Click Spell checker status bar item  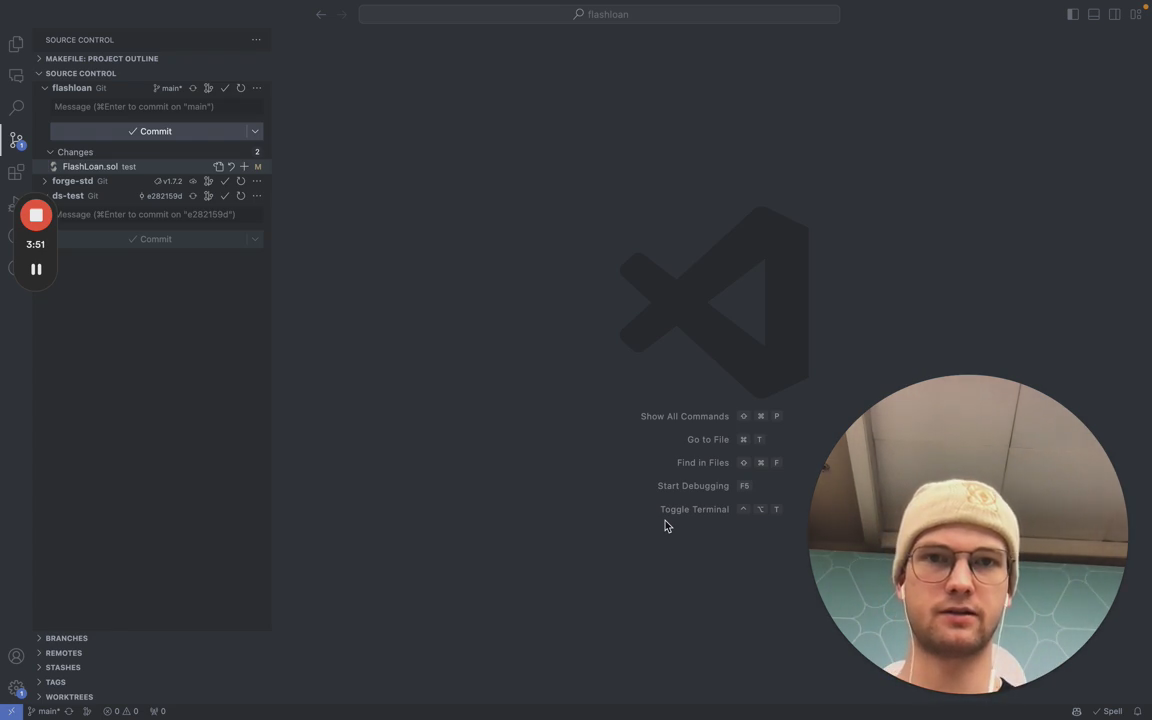coord(1107,712)
